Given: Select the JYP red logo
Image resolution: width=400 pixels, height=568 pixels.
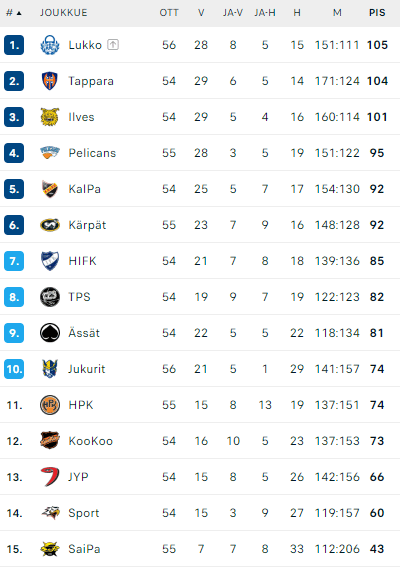Looking at the screenshot, I should pos(50,477).
